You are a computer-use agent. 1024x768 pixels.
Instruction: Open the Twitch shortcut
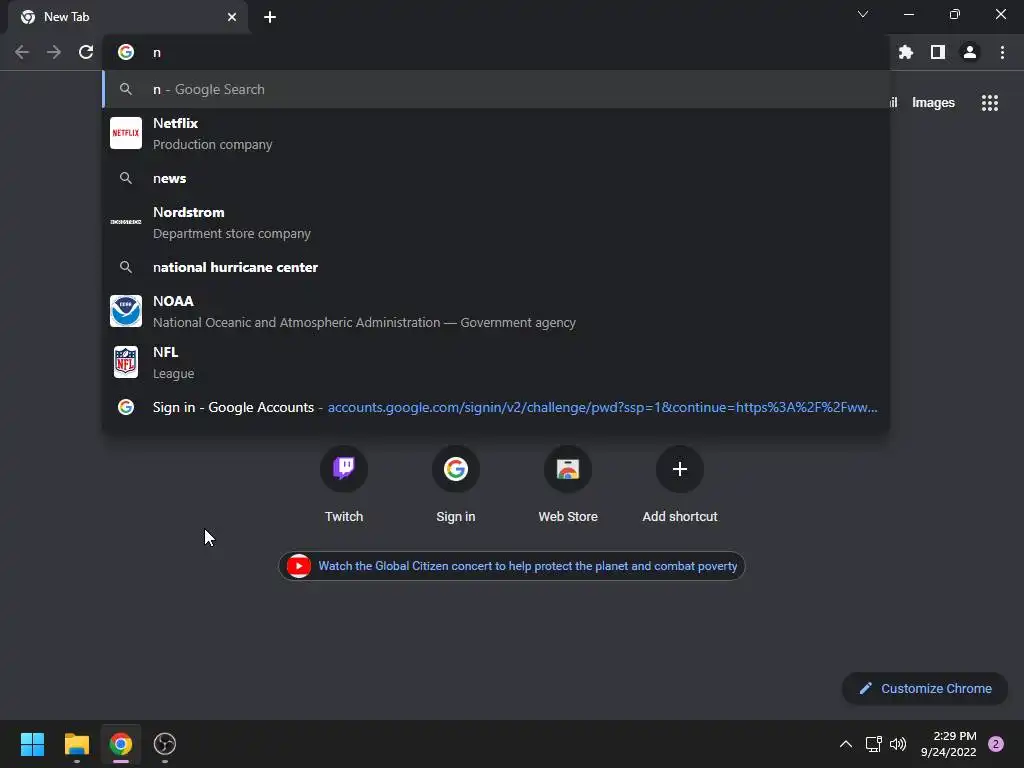(x=344, y=485)
